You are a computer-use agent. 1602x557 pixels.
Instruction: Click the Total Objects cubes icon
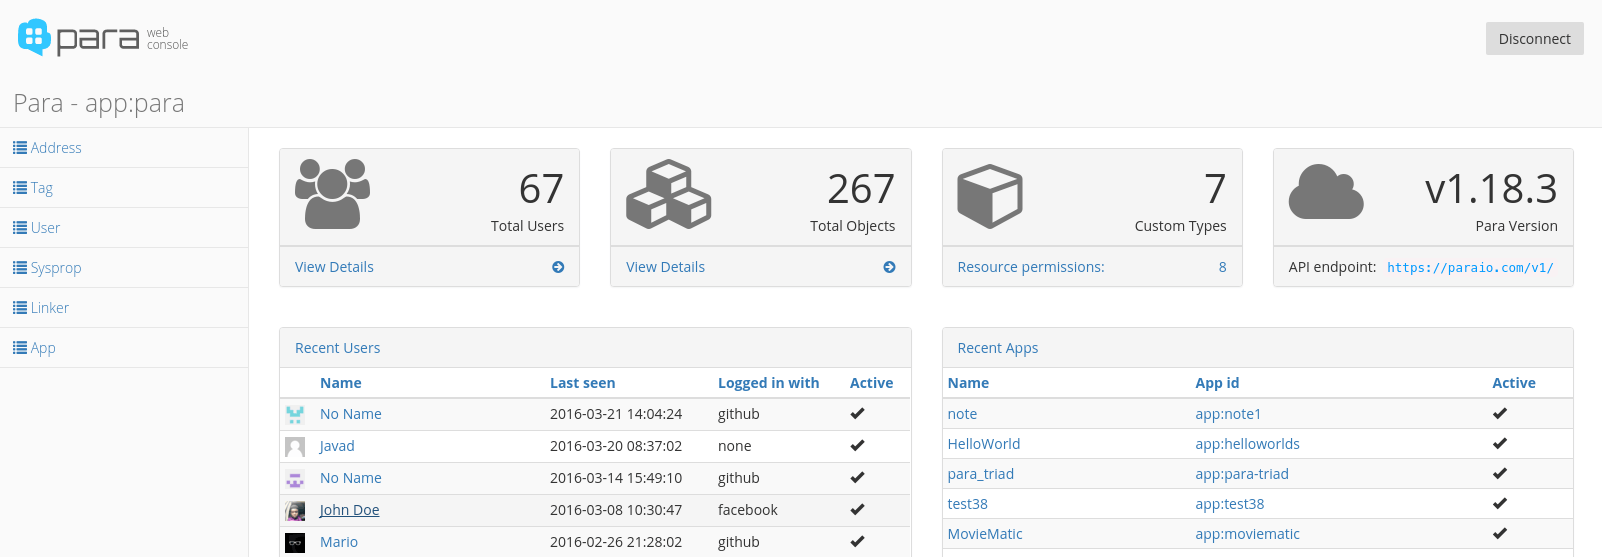pyautogui.click(x=668, y=194)
